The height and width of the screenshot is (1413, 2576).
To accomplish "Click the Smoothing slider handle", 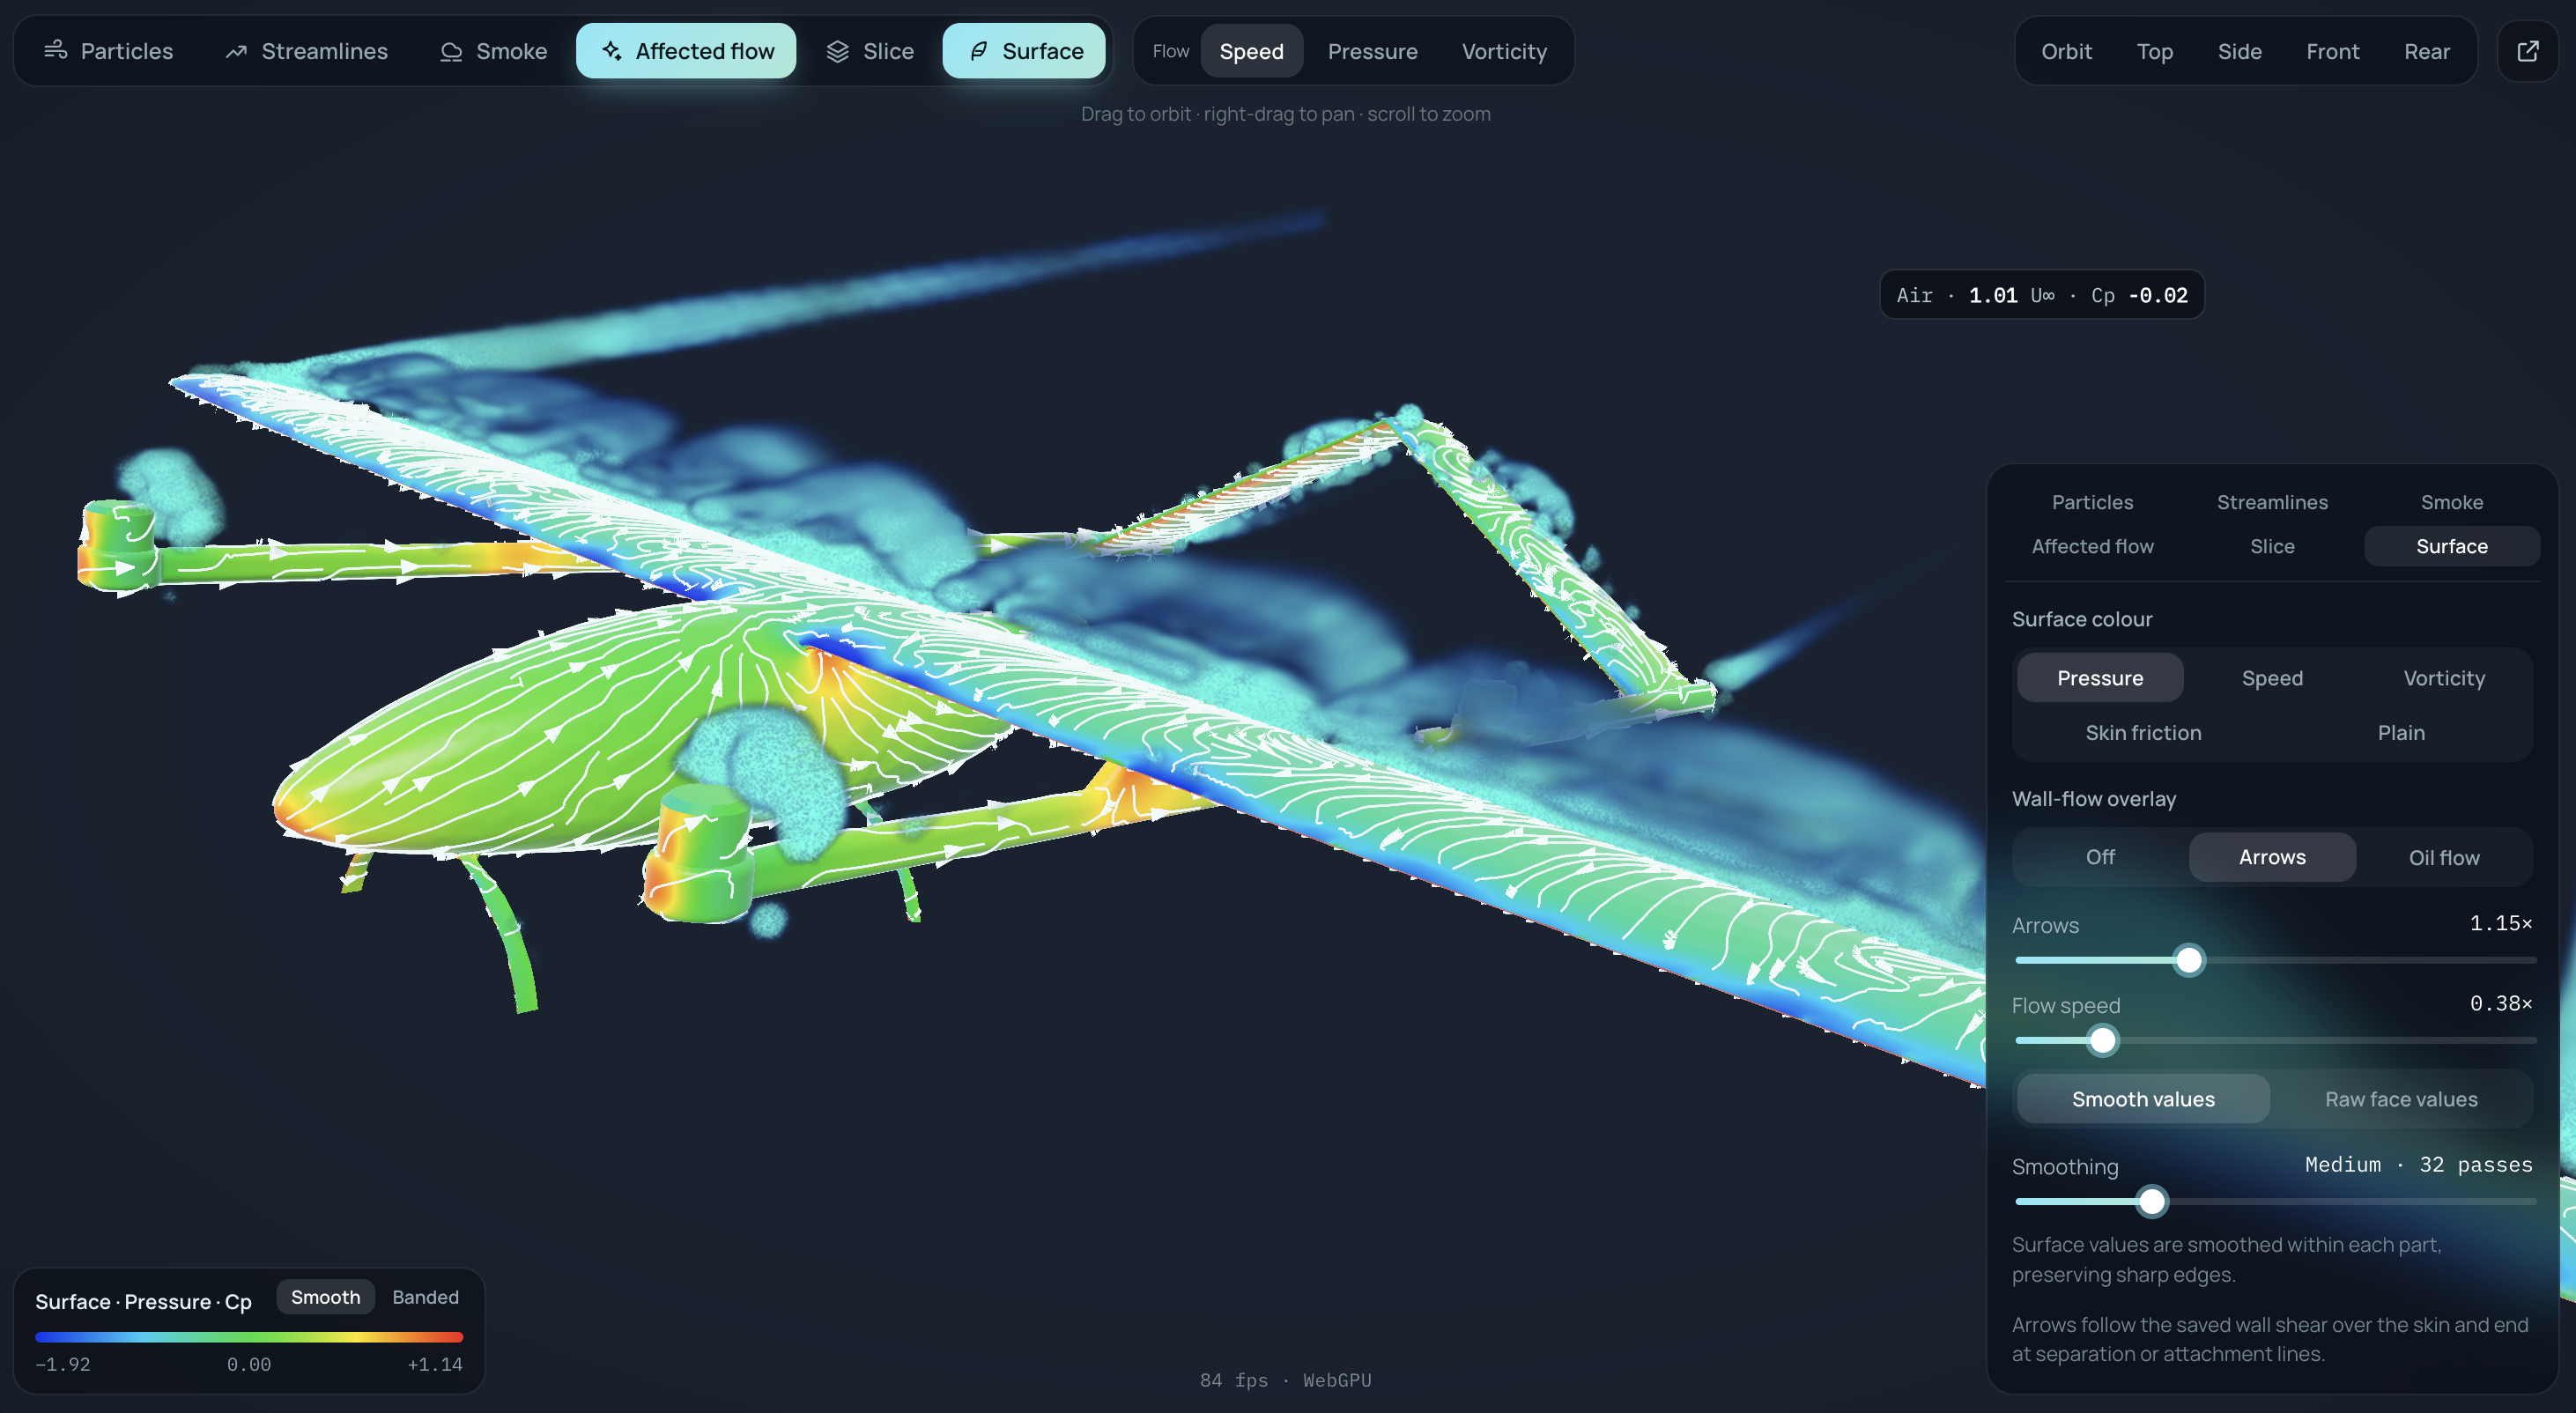I will pos(2152,1201).
